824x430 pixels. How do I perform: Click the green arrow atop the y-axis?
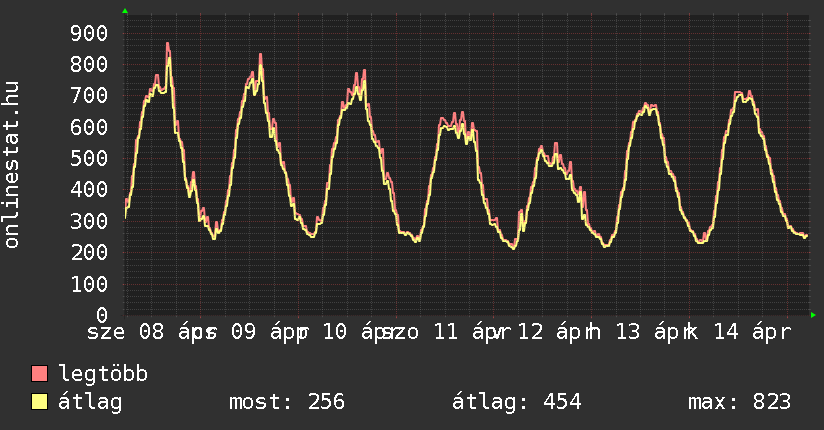coord(125,11)
